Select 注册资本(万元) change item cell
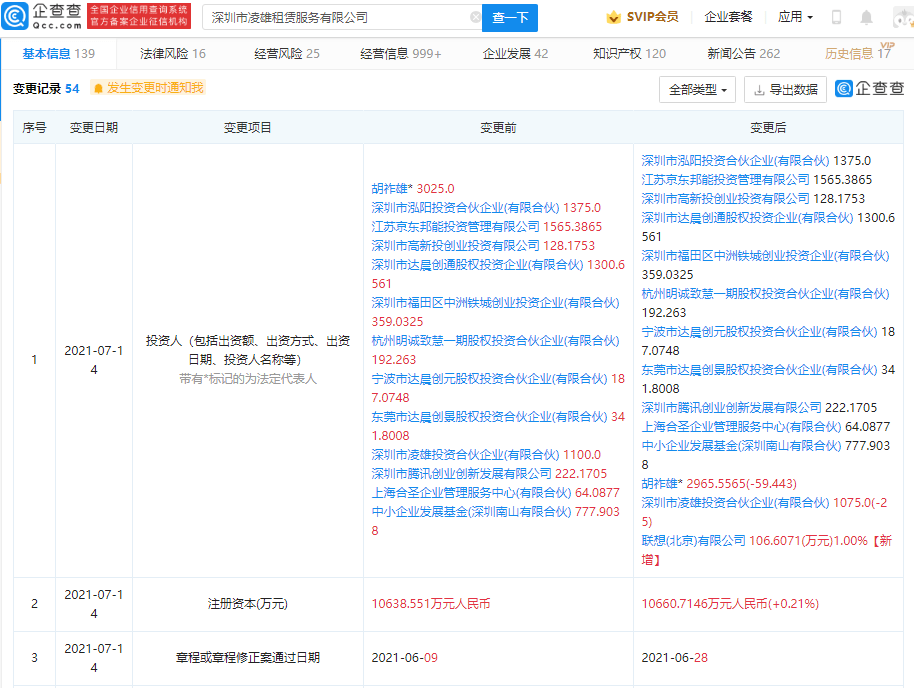914x688 pixels. (x=248, y=604)
